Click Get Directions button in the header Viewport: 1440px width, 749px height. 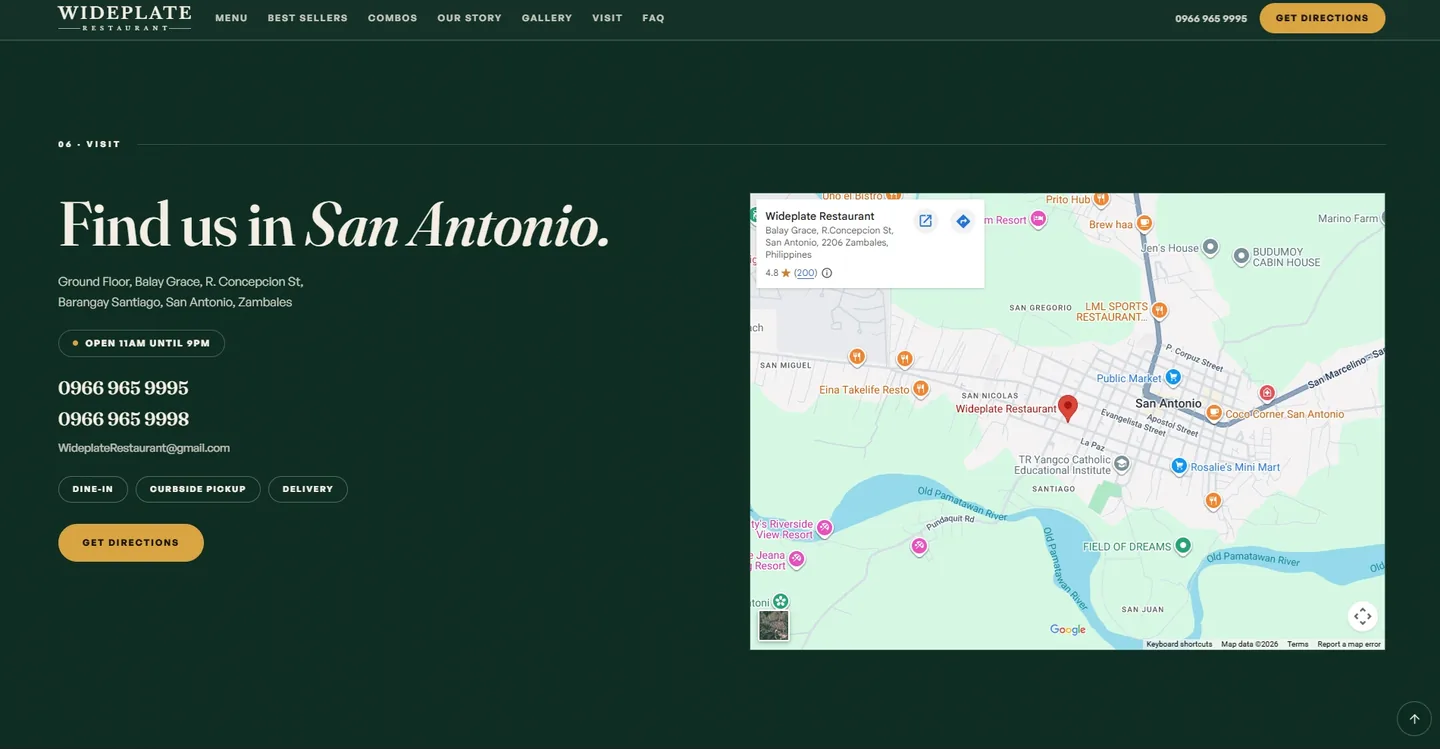click(1322, 18)
